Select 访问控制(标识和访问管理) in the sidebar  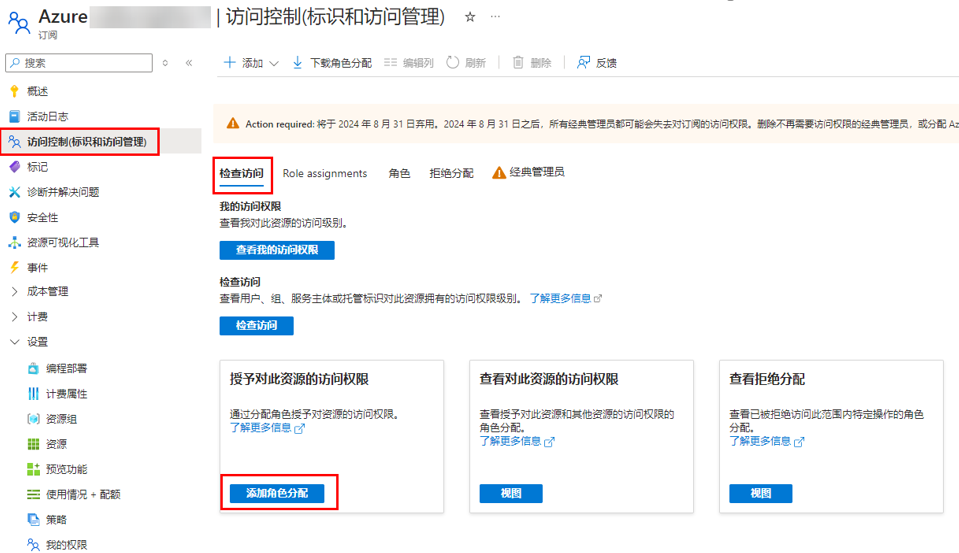(100, 142)
